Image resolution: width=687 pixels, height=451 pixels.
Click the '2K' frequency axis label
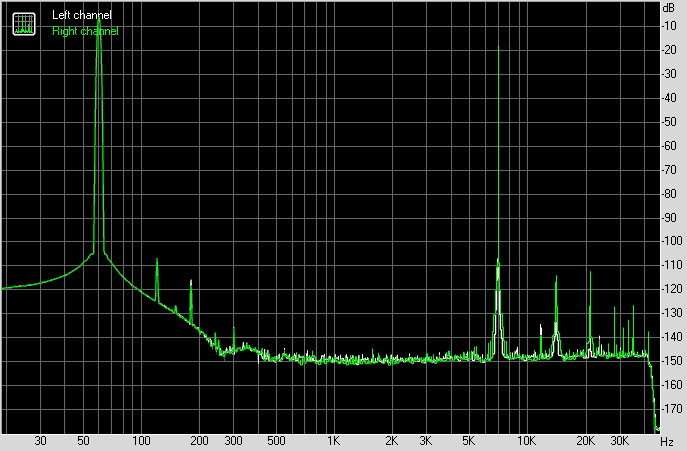(x=392, y=440)
